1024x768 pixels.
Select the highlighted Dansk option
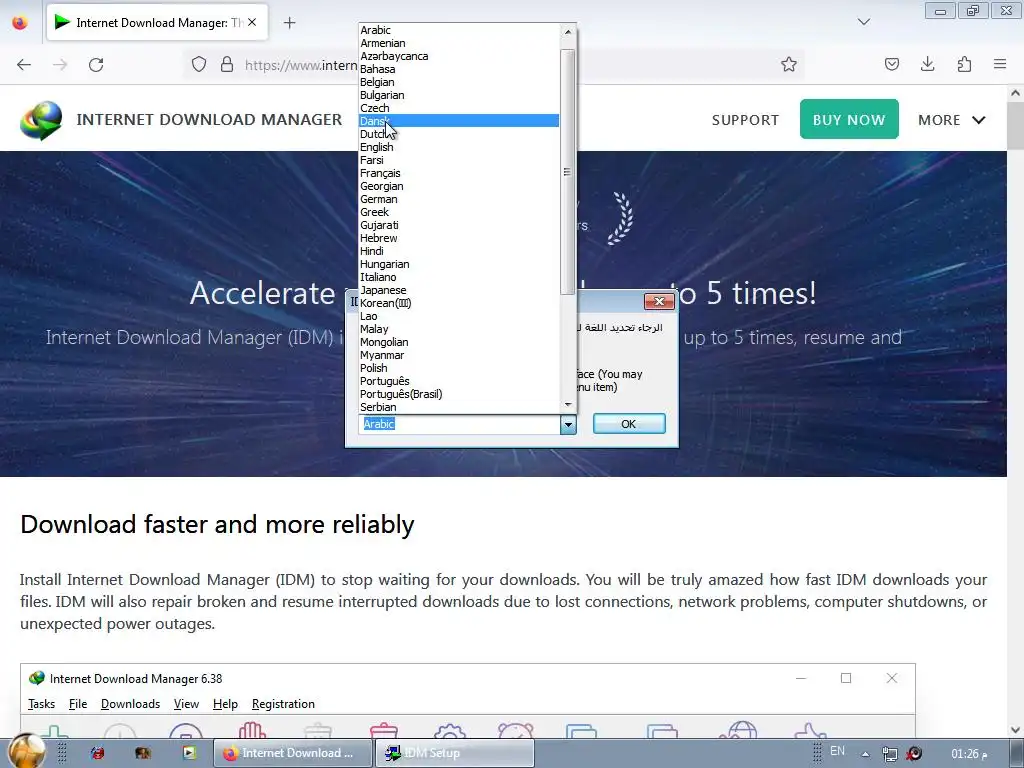(x=459, y=121)
